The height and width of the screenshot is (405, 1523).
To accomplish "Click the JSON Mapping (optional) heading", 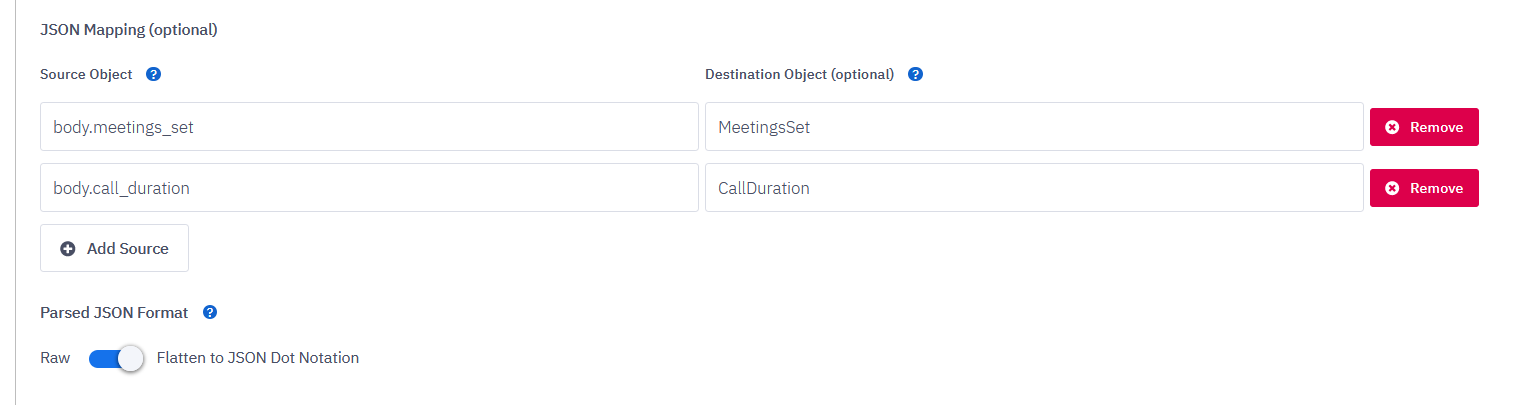I will (129, 30).
